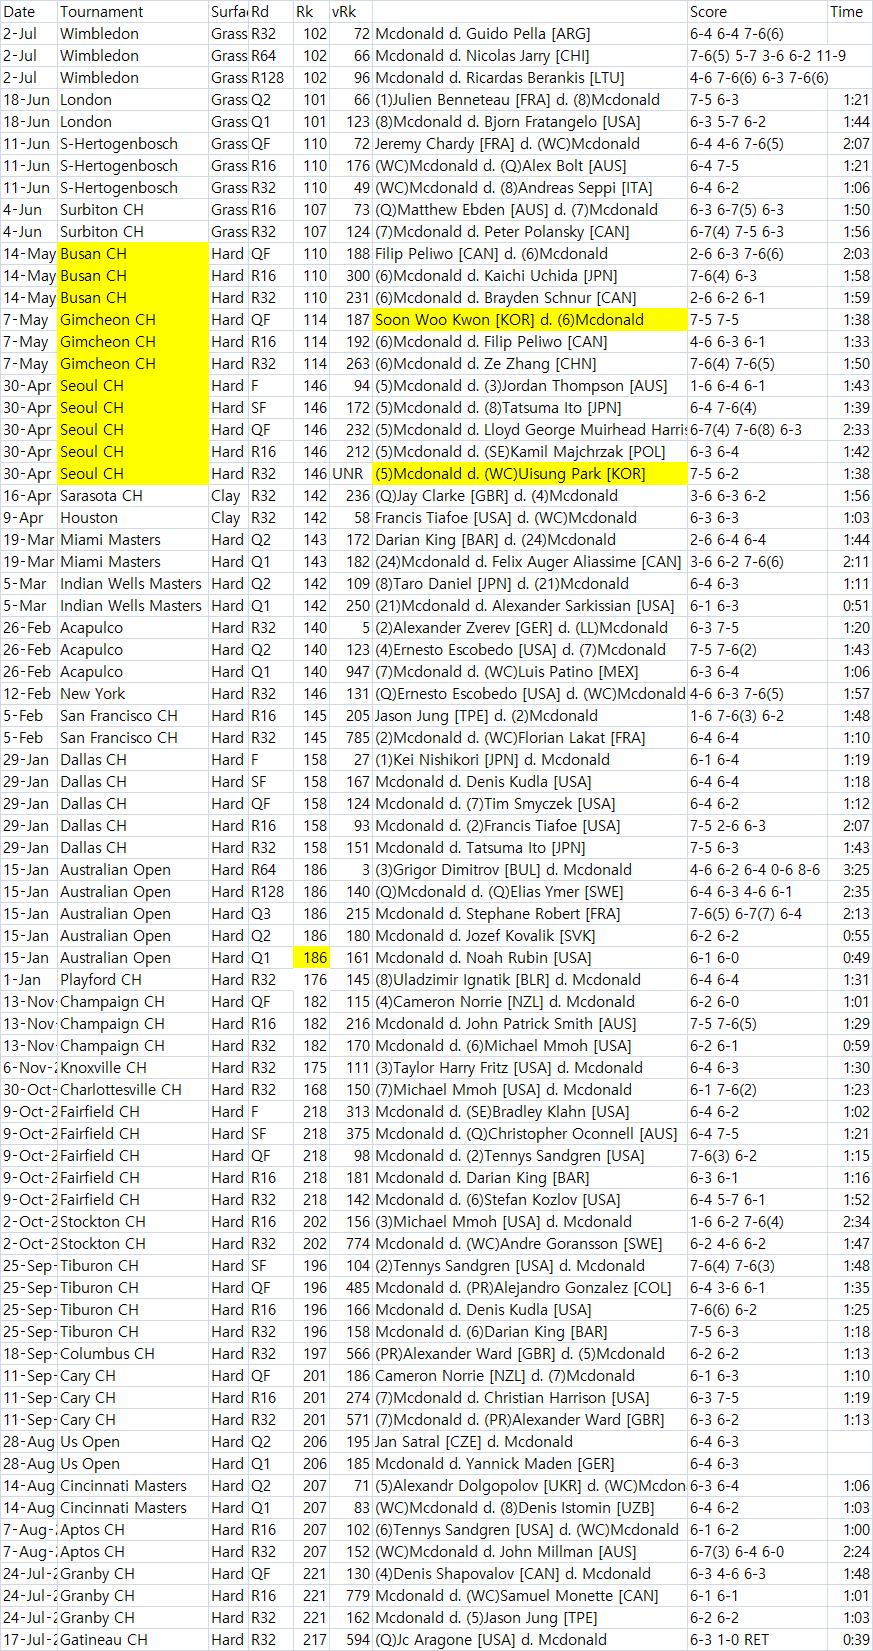Viewport: 873px width, 1651px height.
Task: Select the Alejandro Gonzalez match cell
Action: [x=530, y=1287]
